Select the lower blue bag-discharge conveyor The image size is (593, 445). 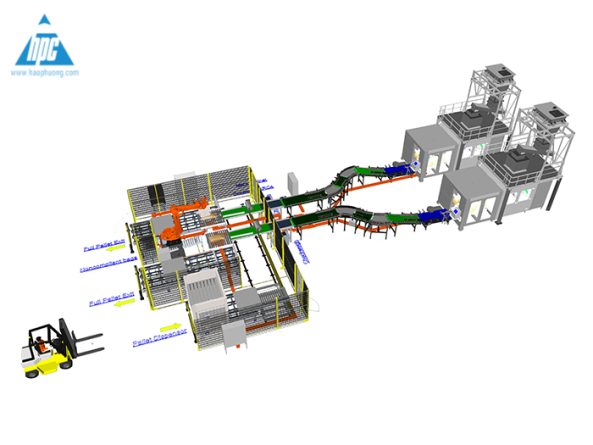tap(435, 217)
